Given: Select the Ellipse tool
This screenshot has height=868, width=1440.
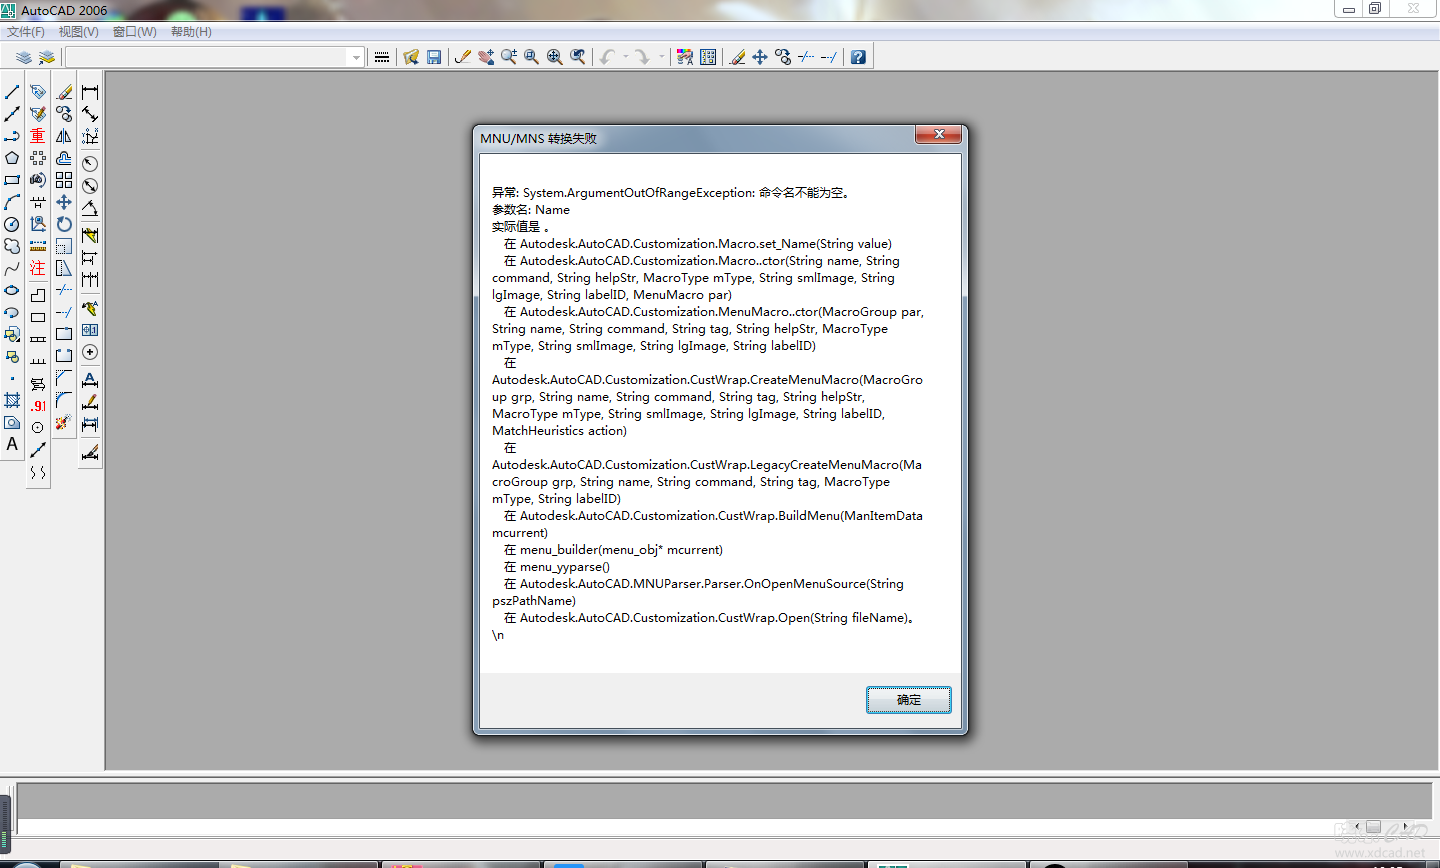Looking at the screenshot, I should 12,290.
